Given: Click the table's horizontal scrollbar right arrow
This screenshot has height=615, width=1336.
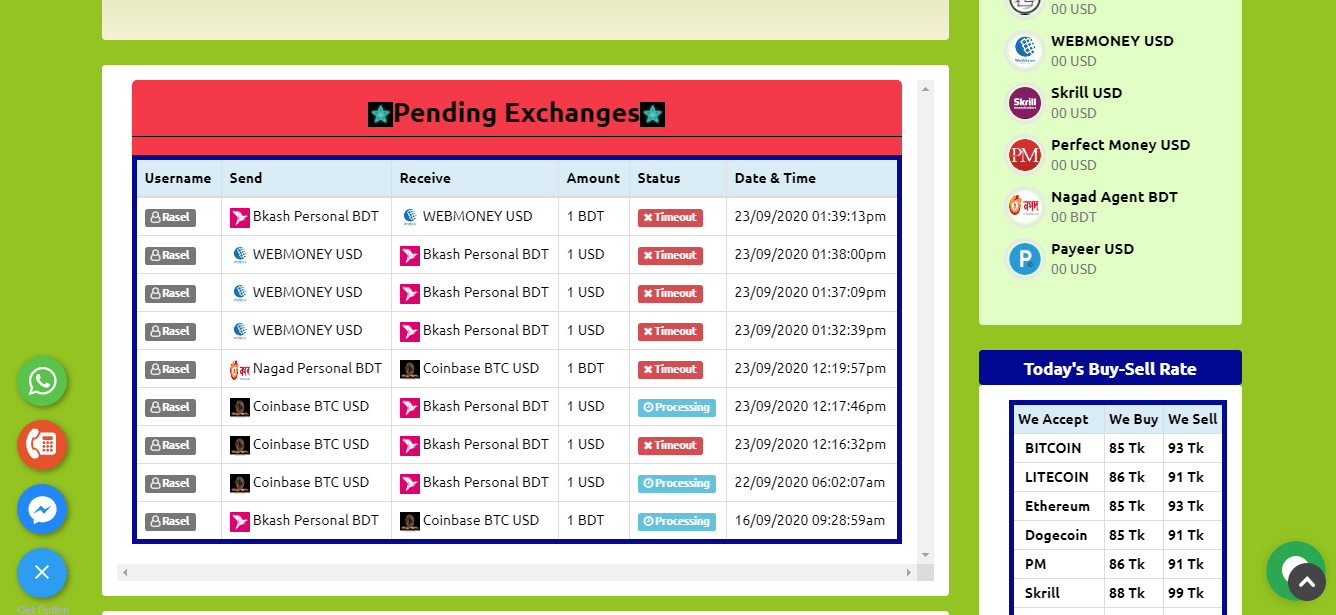Looking at the screenshot, I should click(909, 572).
